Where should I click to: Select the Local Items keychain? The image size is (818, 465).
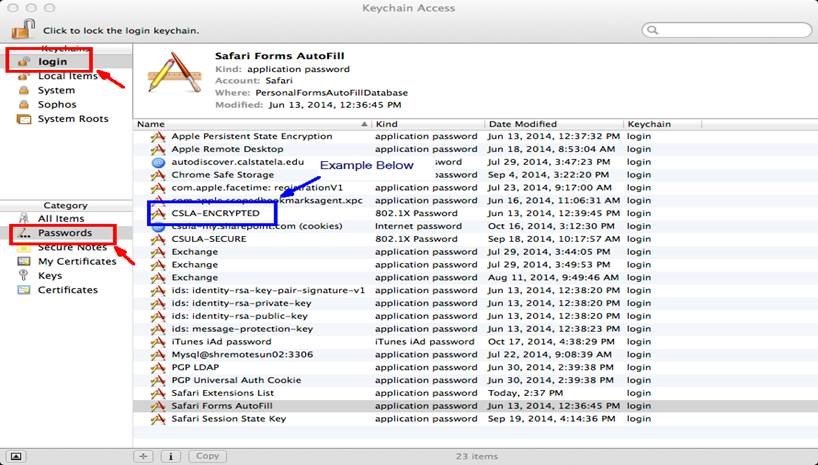[x=66, y=76]
